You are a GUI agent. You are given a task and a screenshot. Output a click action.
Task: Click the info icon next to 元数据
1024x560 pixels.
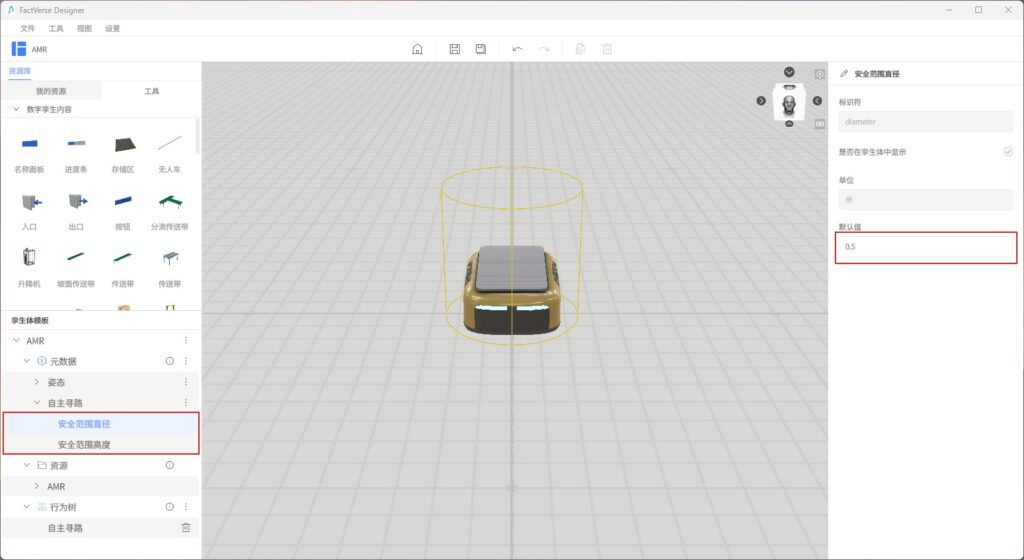pos(169,361)
